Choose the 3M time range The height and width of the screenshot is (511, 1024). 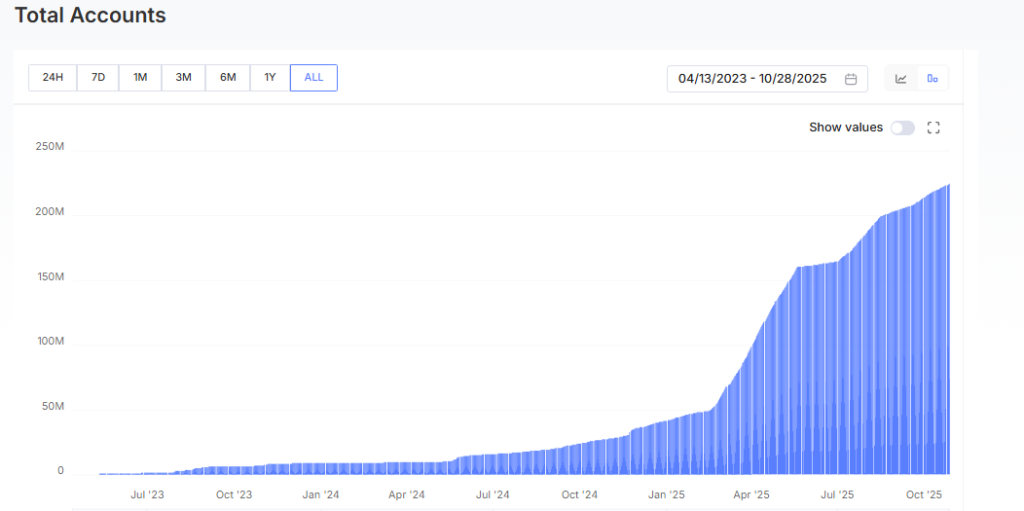[183, 78]
